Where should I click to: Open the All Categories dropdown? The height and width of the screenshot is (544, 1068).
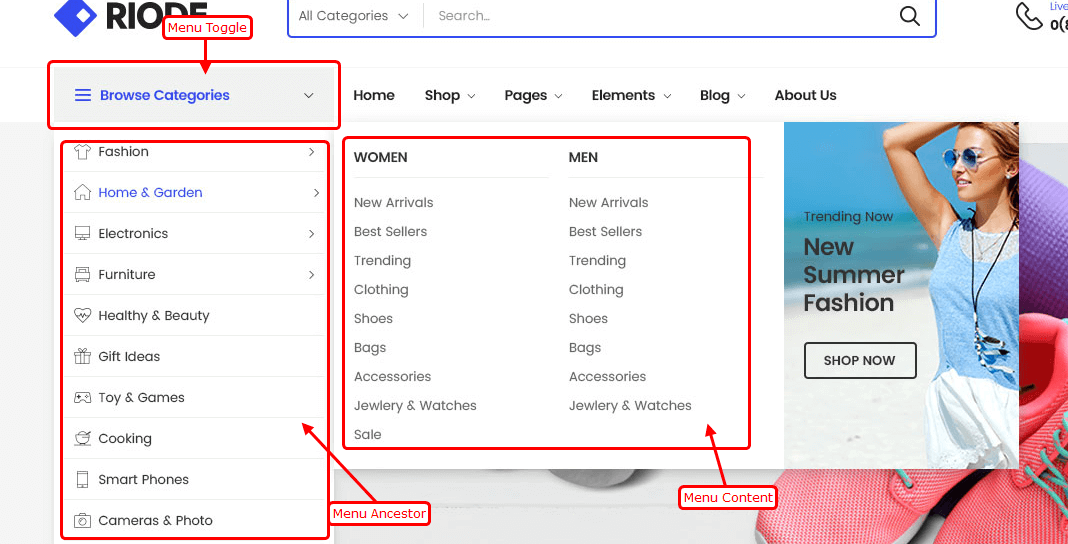click(x=353, y=16)
